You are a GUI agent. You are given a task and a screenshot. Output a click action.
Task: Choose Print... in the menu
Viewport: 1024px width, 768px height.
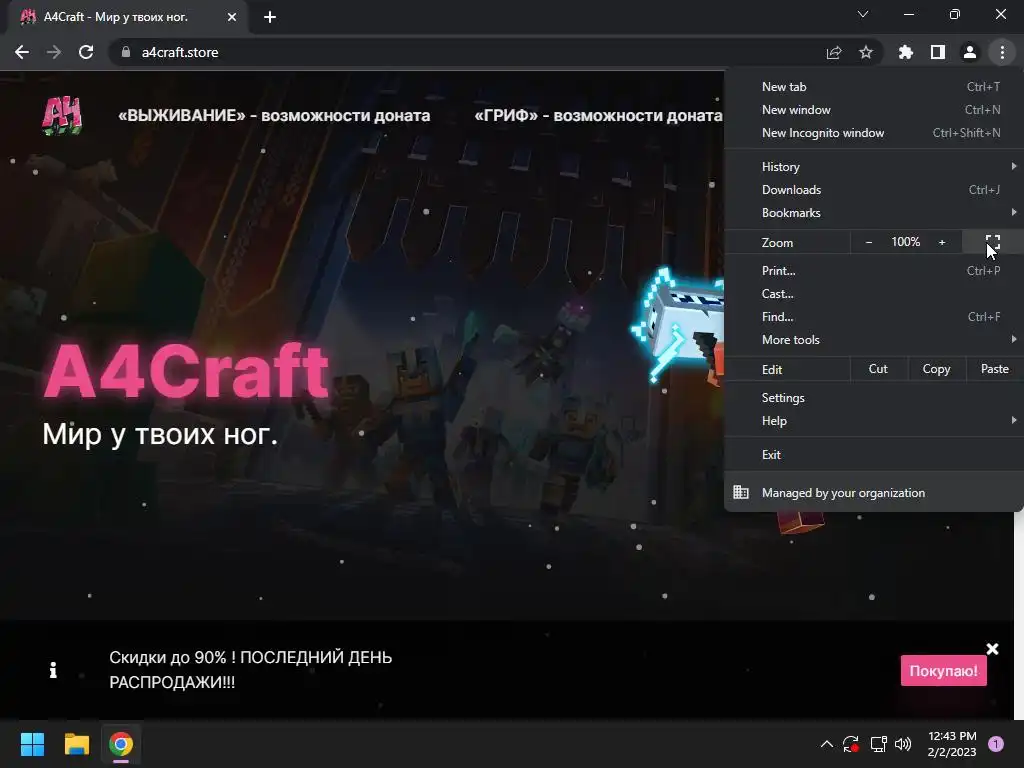(874, 270)
